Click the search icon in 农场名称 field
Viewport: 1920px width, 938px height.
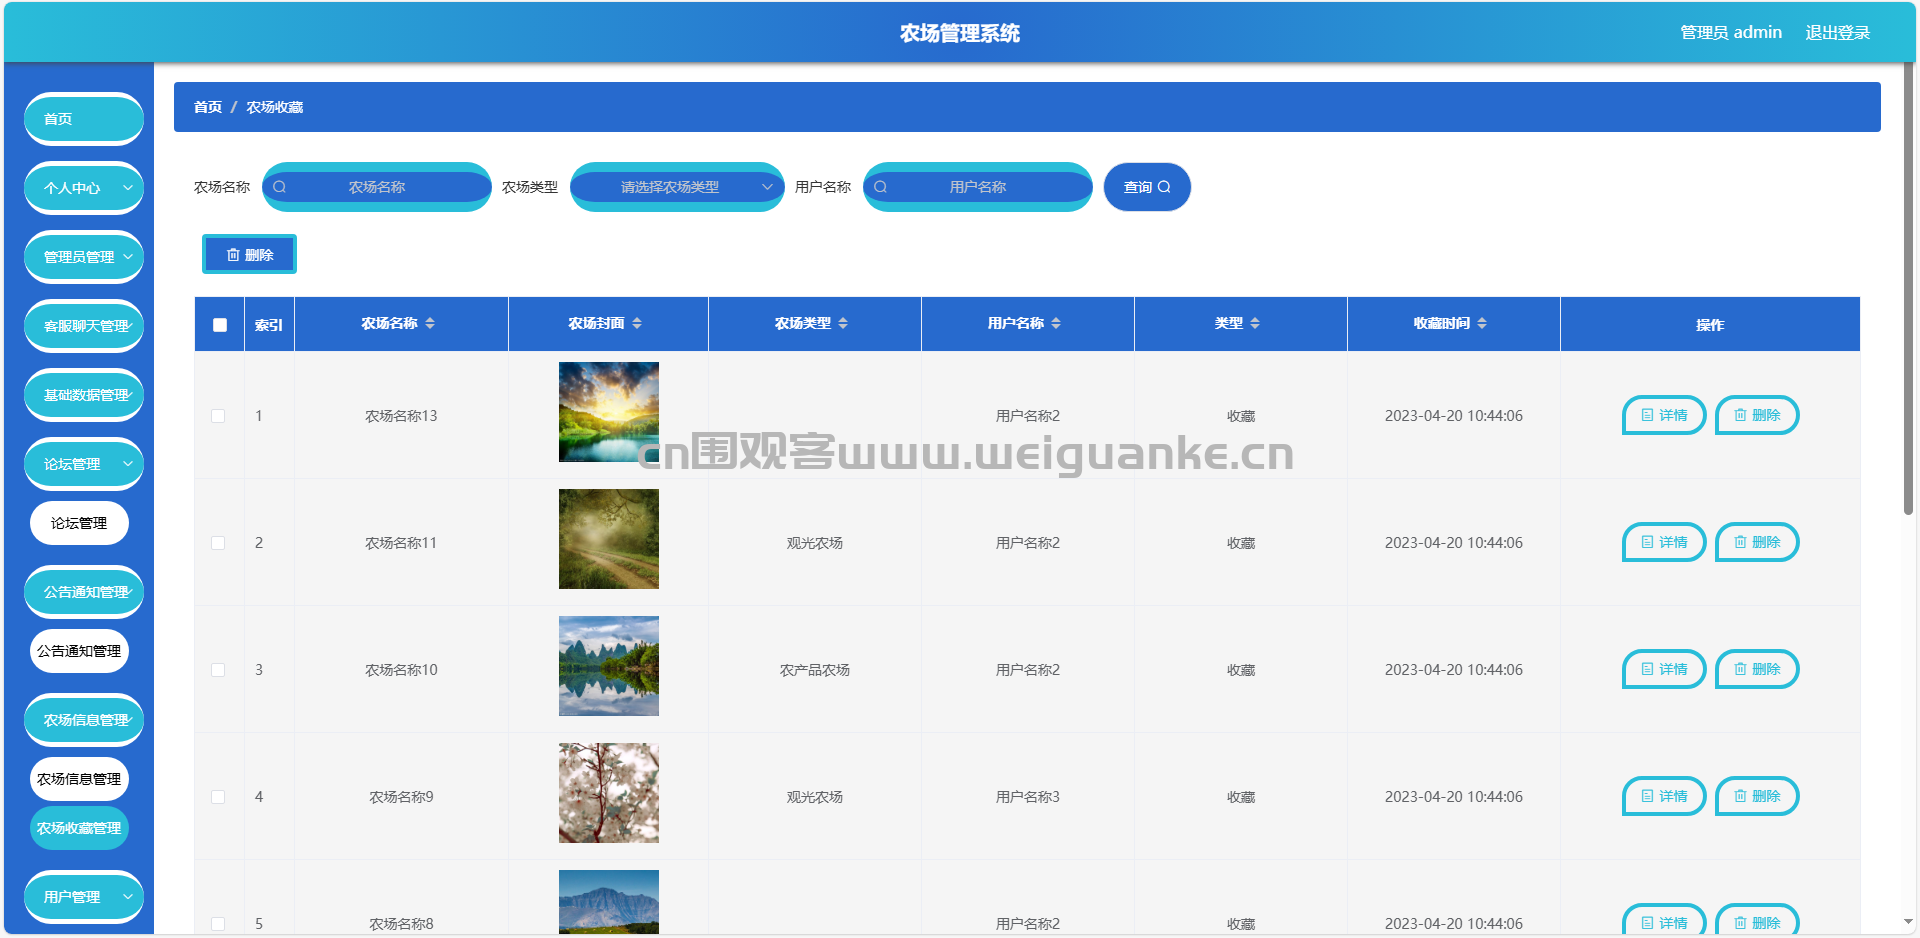(280, 187)
